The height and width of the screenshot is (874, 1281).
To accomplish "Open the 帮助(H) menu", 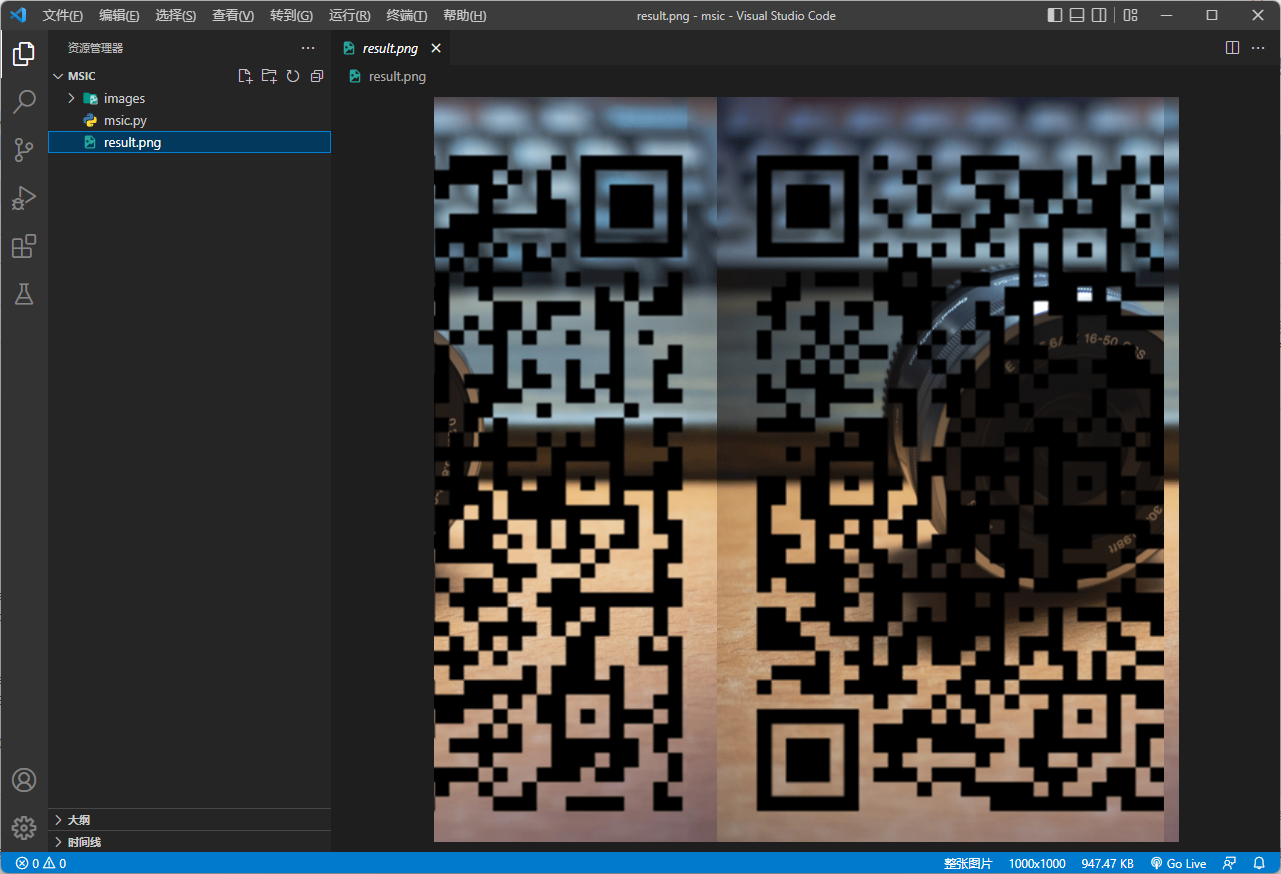I will 464,15.
